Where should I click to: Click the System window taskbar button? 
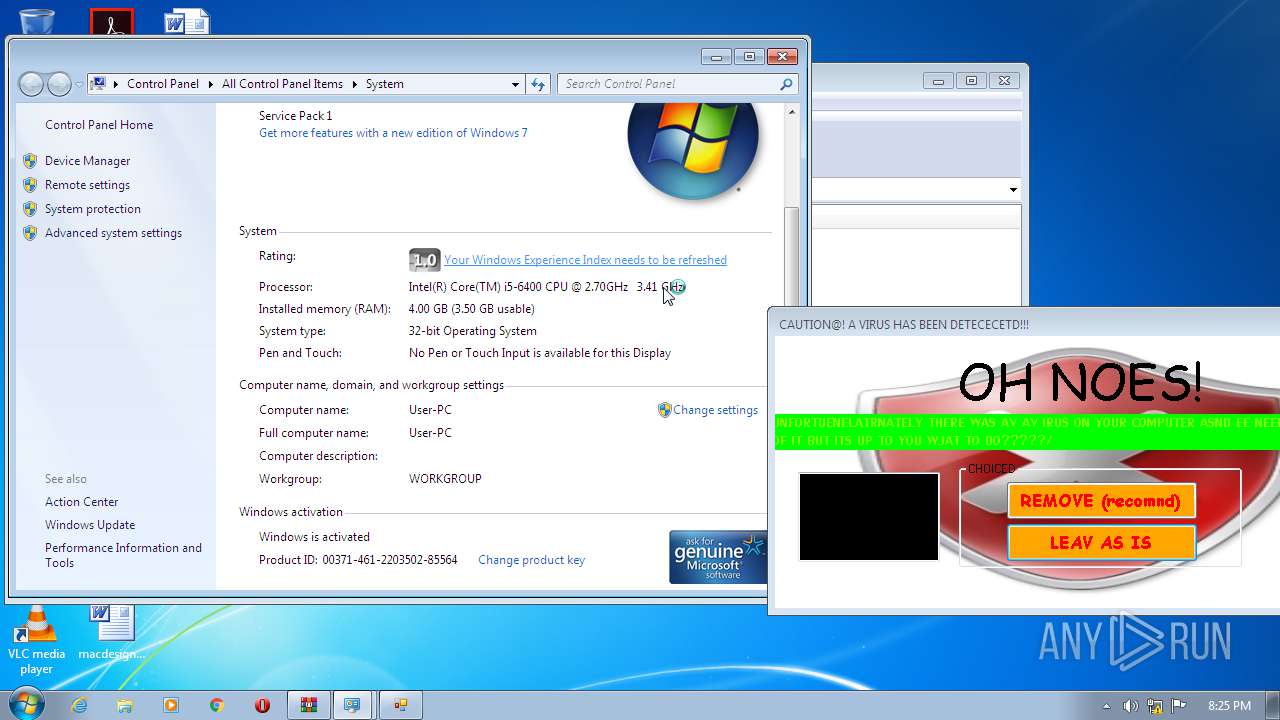tap(353, 705)
